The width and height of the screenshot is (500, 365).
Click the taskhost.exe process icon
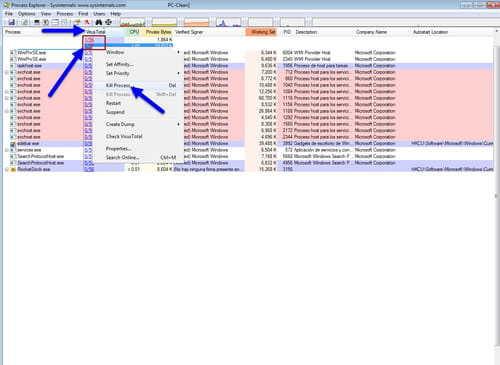pyautogui.click(x=13, y=66)
